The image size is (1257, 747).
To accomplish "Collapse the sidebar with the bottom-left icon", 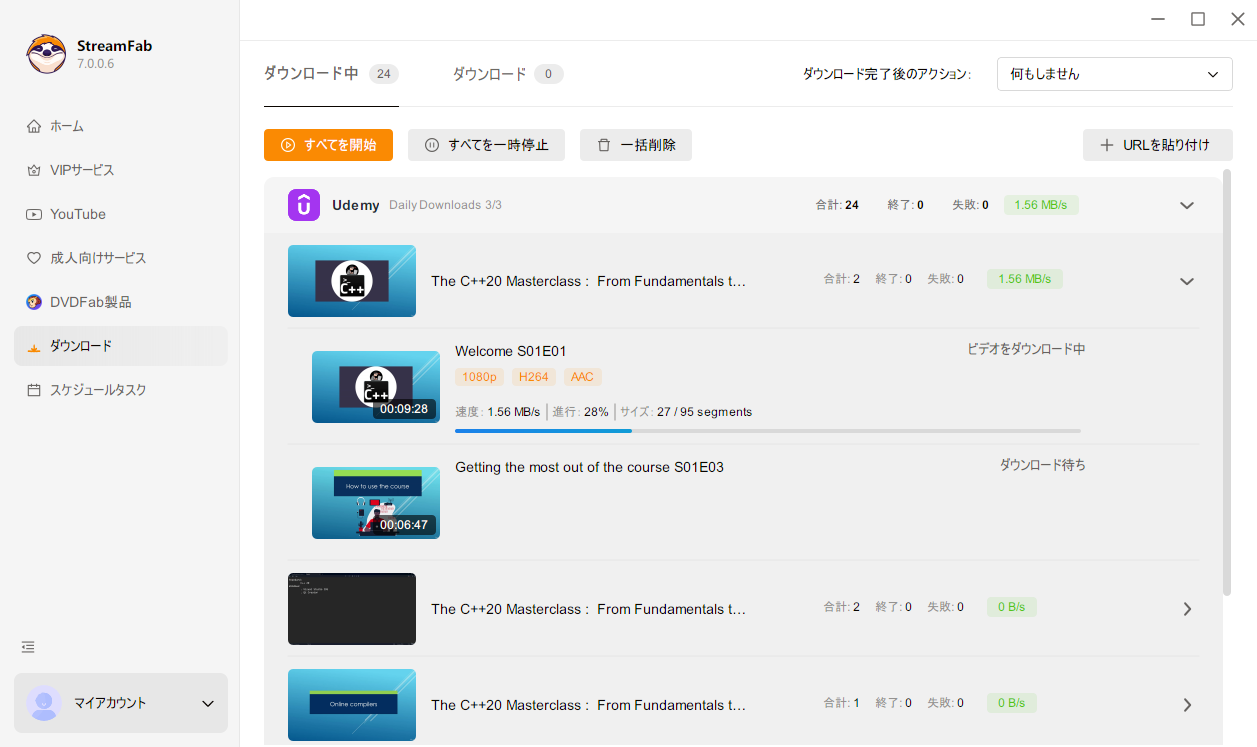I will click(27, 647).
